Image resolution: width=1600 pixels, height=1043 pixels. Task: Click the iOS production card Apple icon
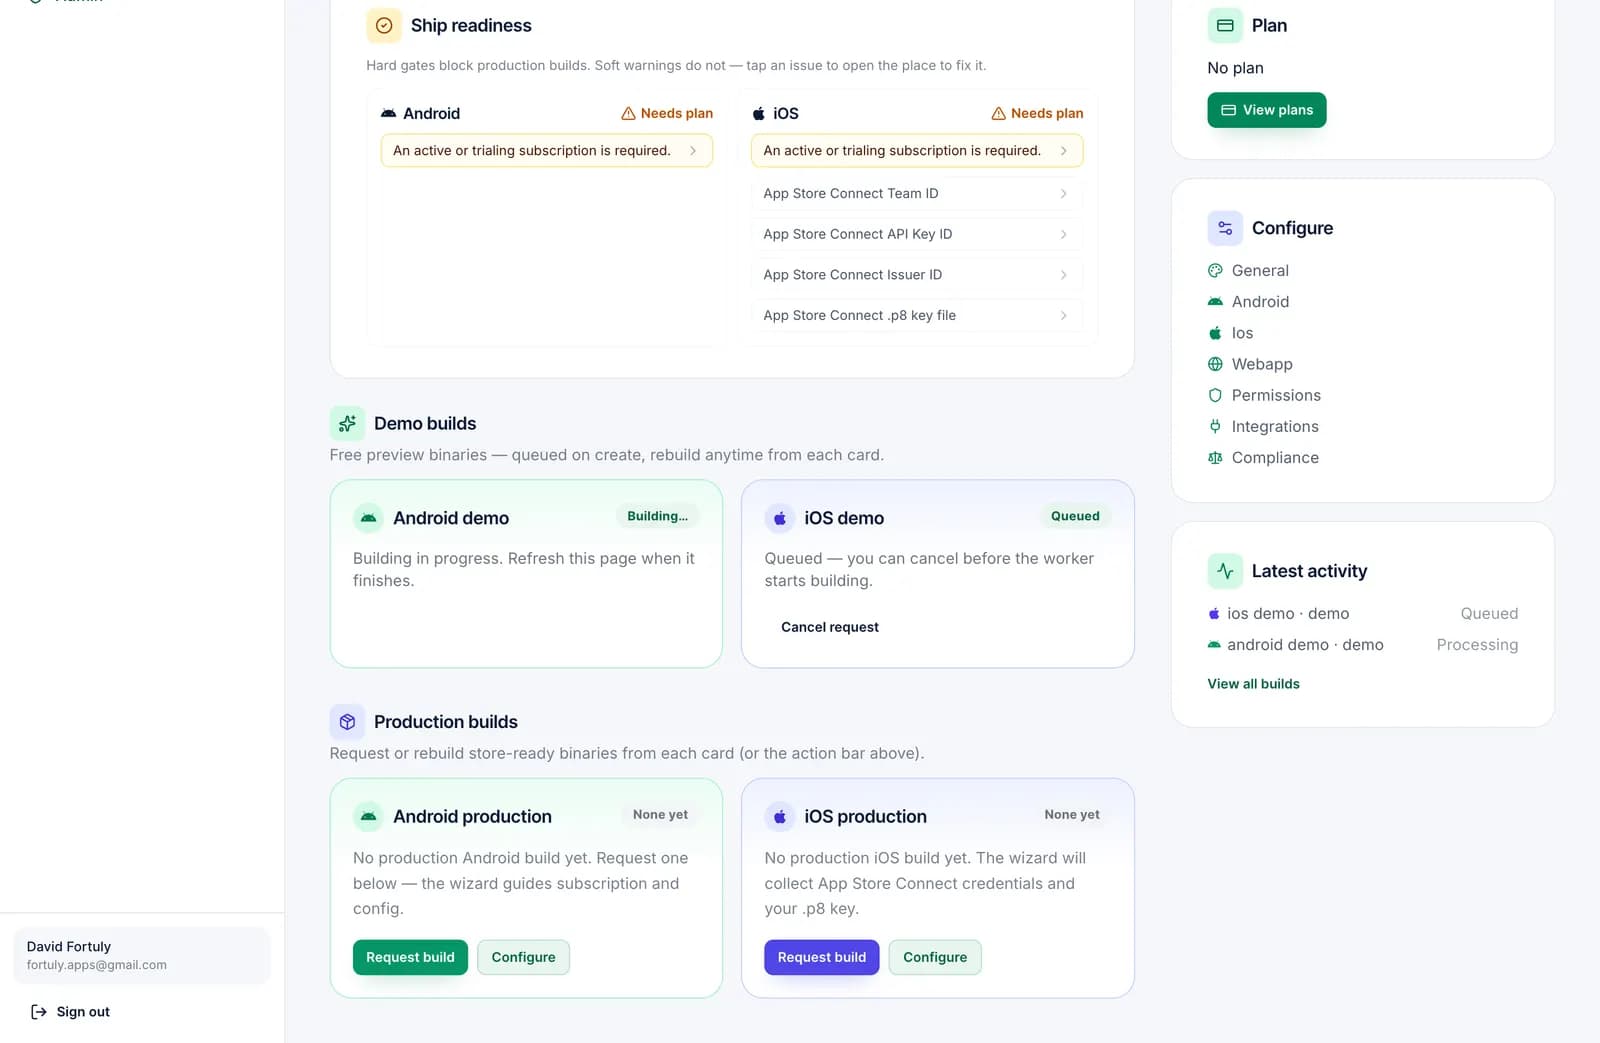(780, 817)
